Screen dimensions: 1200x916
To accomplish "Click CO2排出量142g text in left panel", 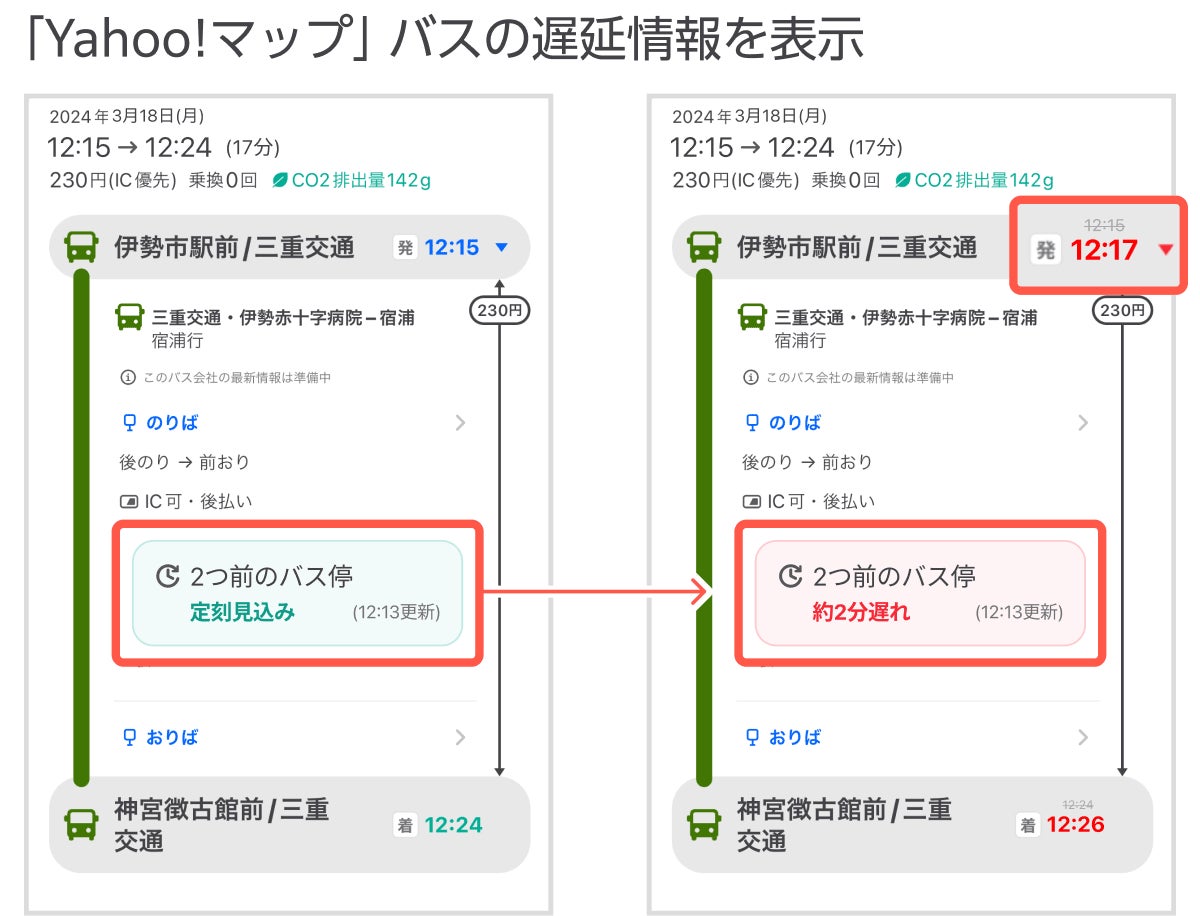I will 361,181.
